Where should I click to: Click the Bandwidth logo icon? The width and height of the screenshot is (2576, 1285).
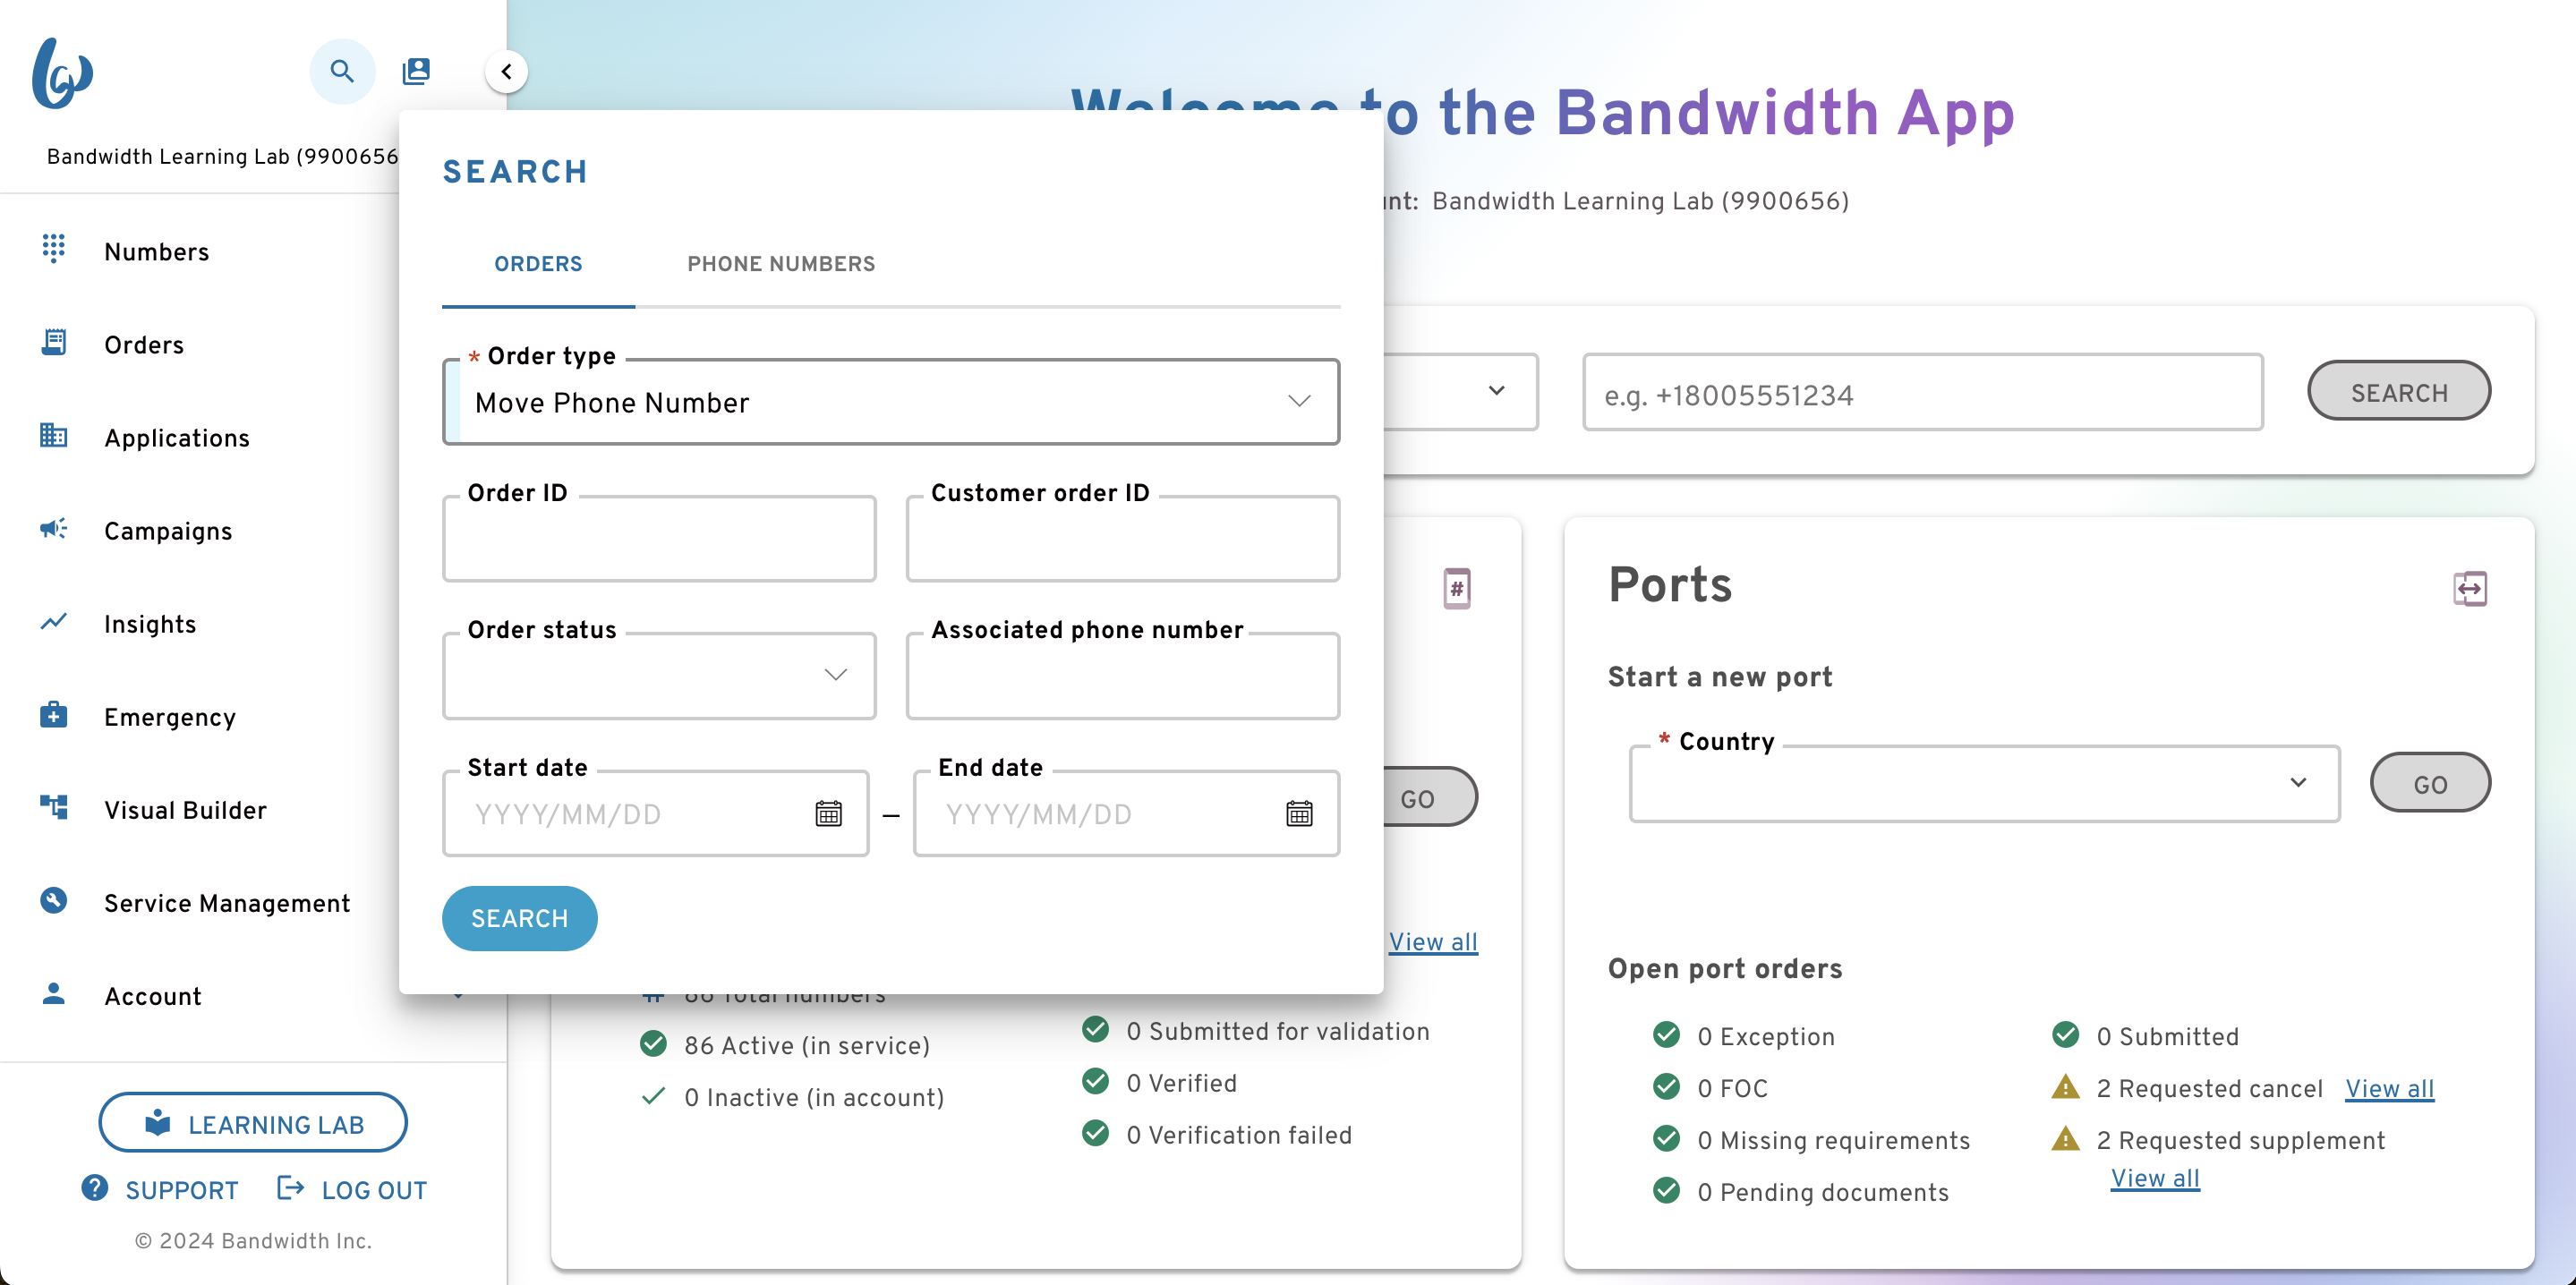click(x=62, y=72)
